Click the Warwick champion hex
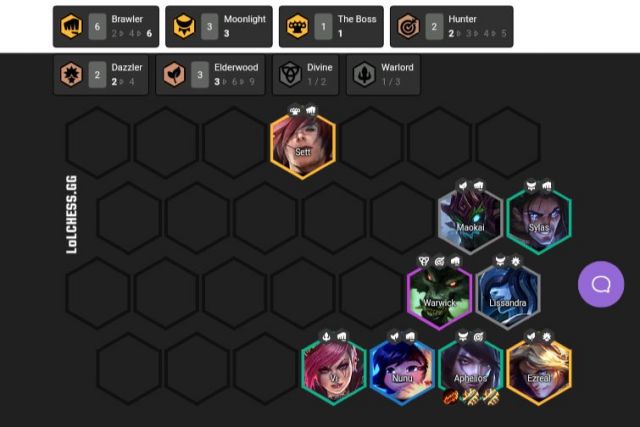 point(440,297)
